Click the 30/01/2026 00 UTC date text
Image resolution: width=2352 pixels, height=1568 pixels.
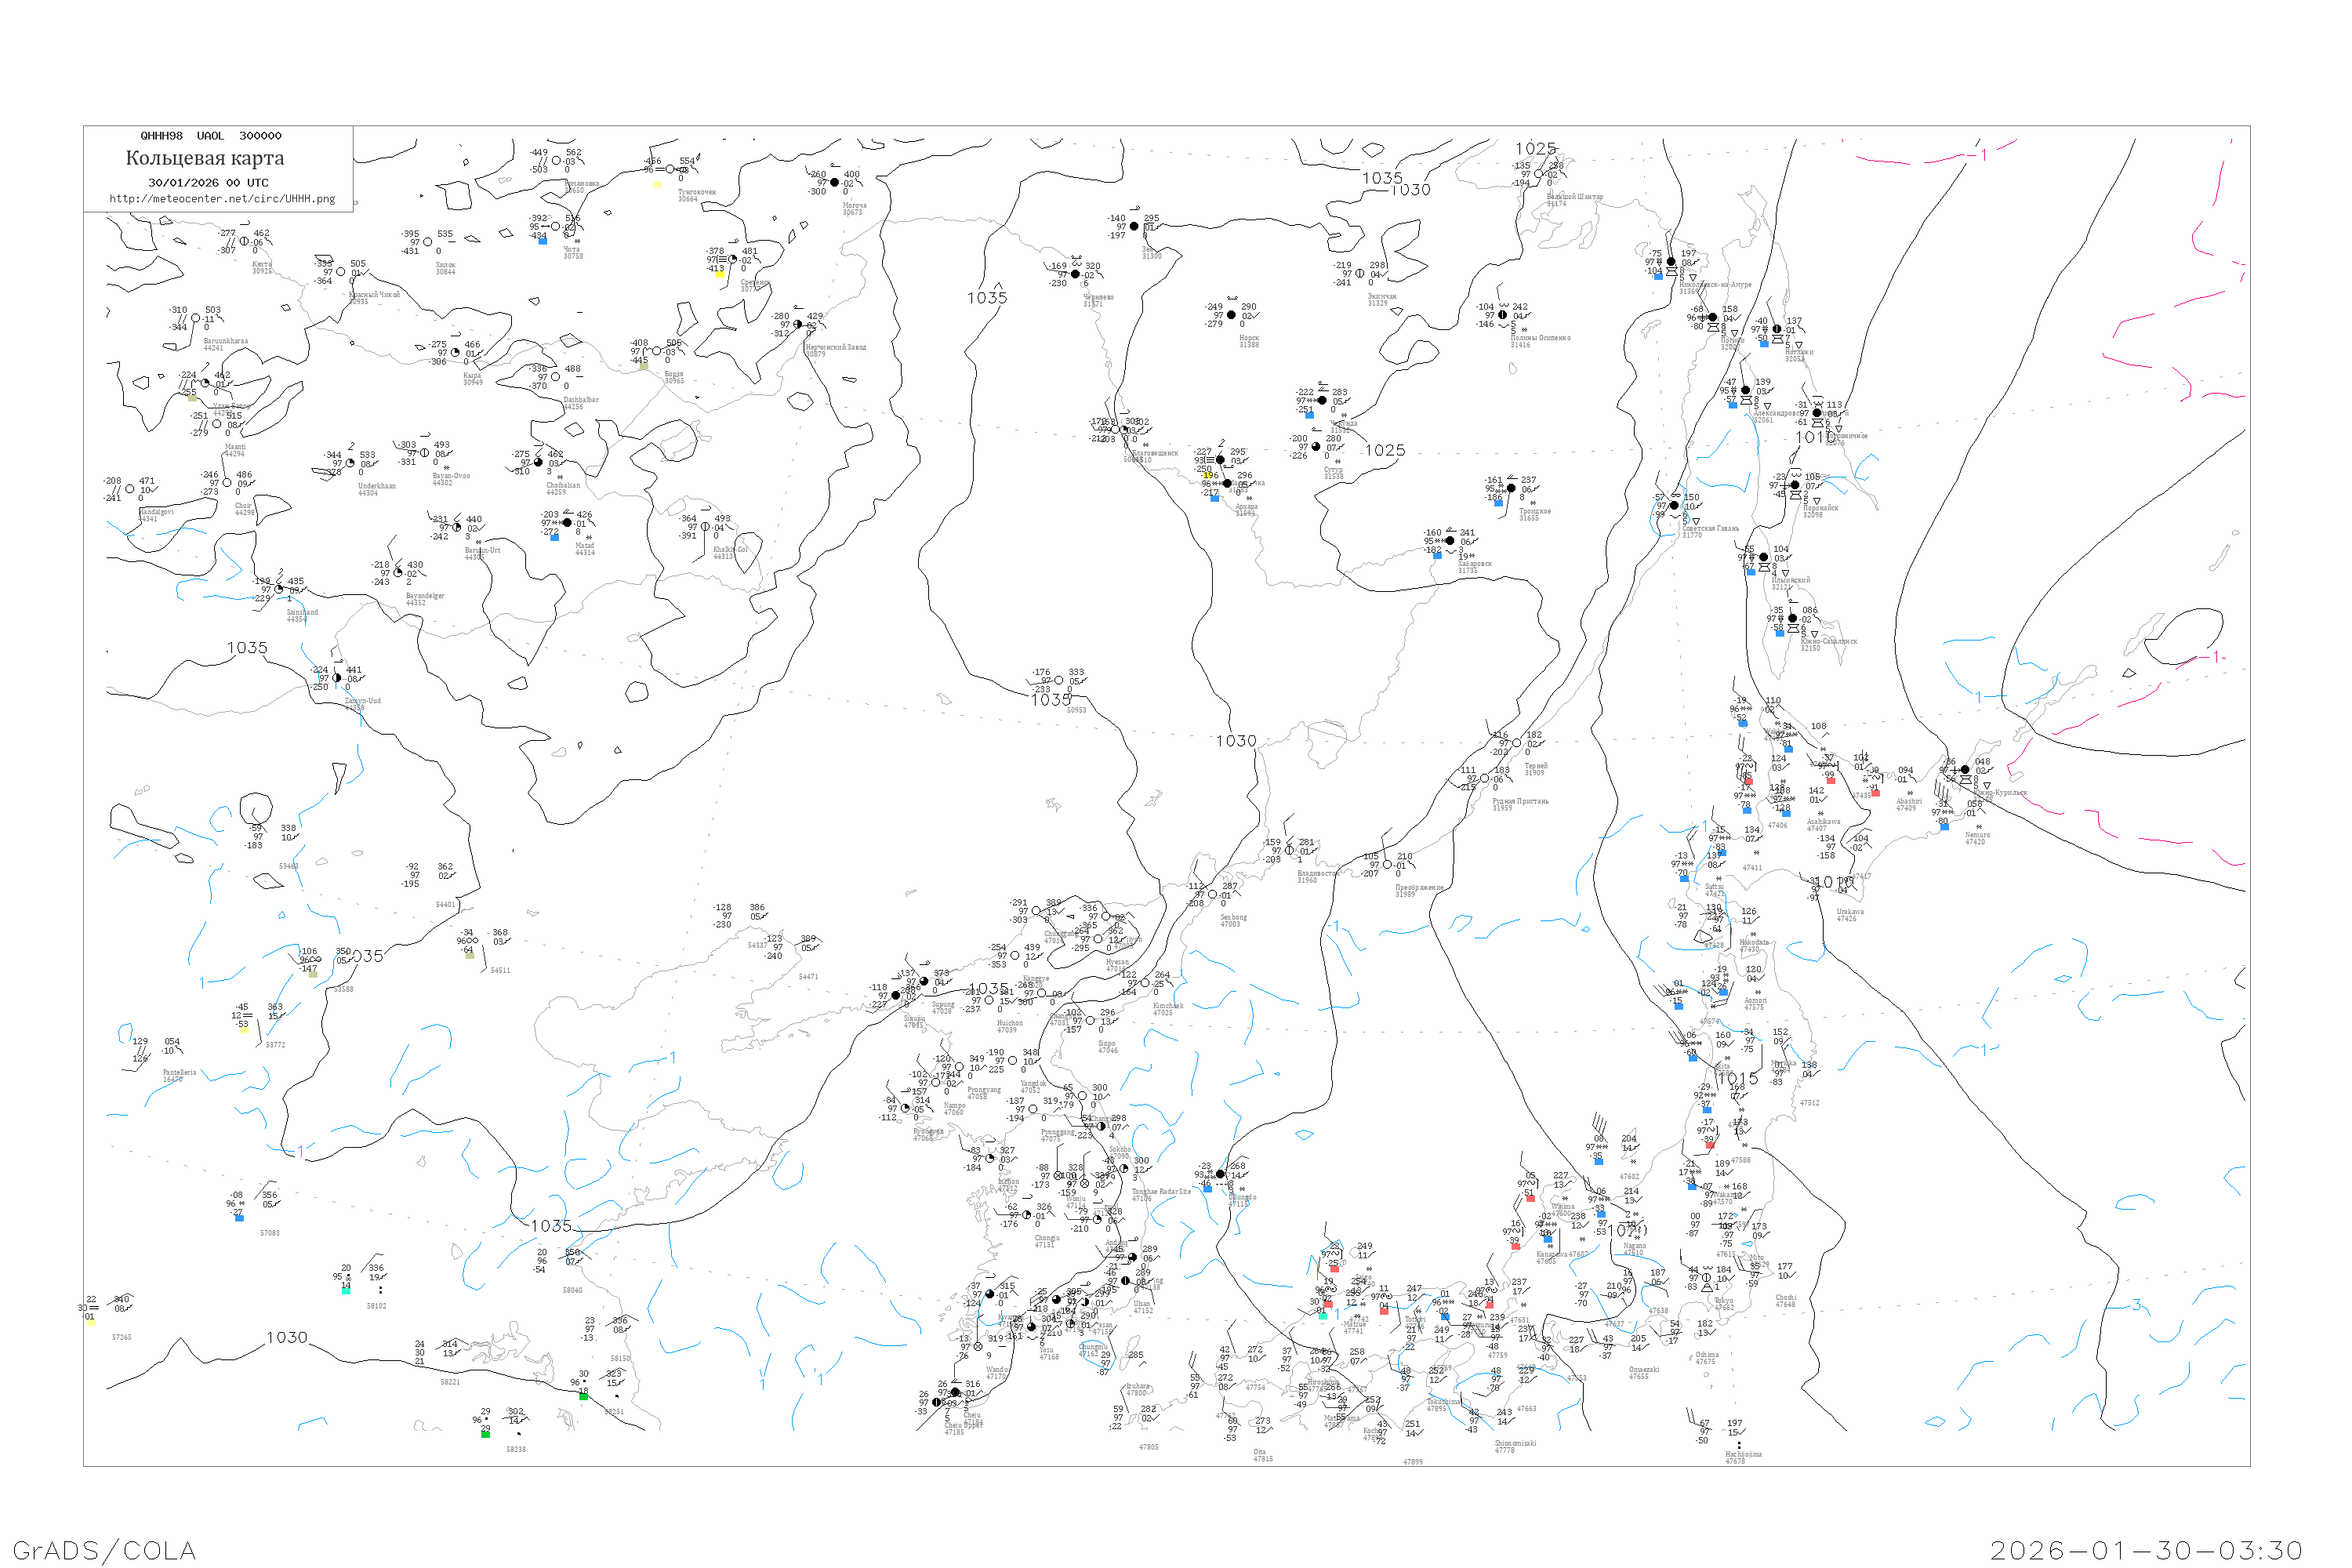[208, 183]
